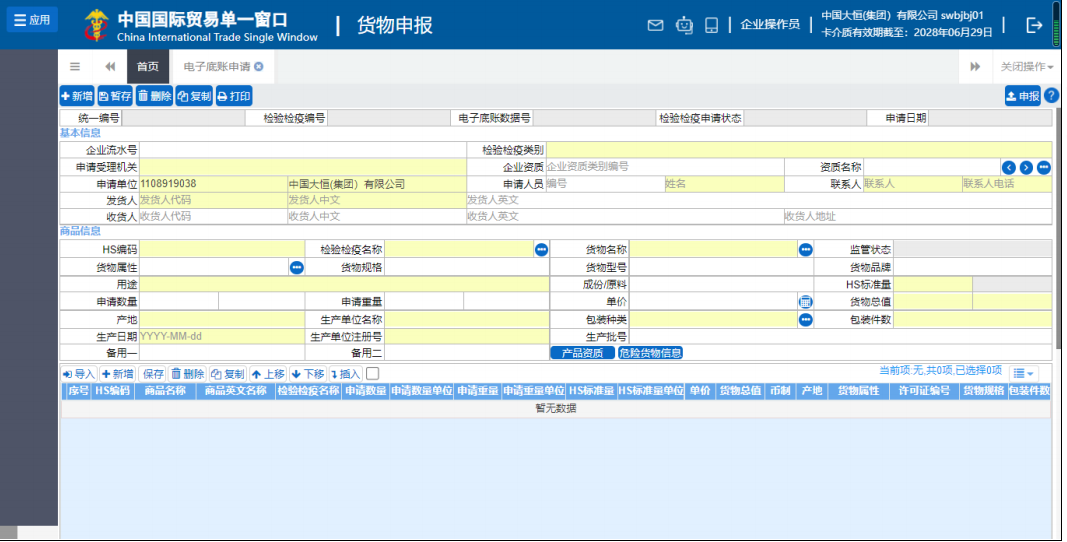Open the grid column list dropdown
Image resolution: width=1067 pixels, height=542 pixels.
pos(1023,373)
